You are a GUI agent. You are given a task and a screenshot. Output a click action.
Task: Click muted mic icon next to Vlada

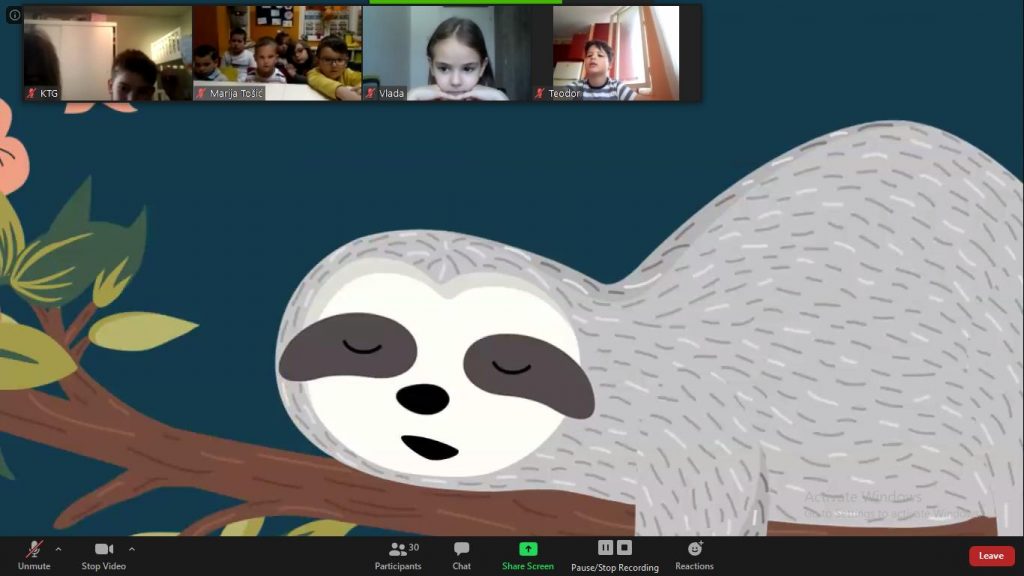[x=371, y=93]
